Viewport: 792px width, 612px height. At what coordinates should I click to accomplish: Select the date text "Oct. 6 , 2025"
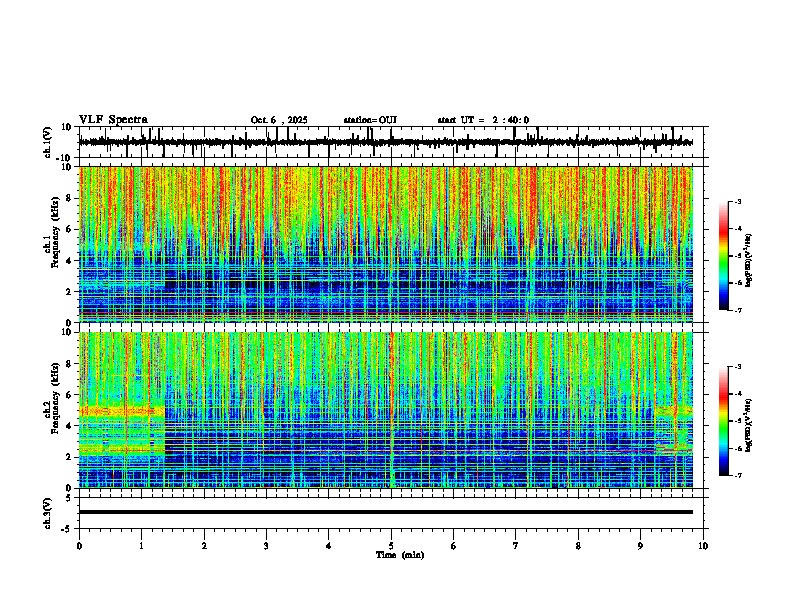tap(279, 120)
